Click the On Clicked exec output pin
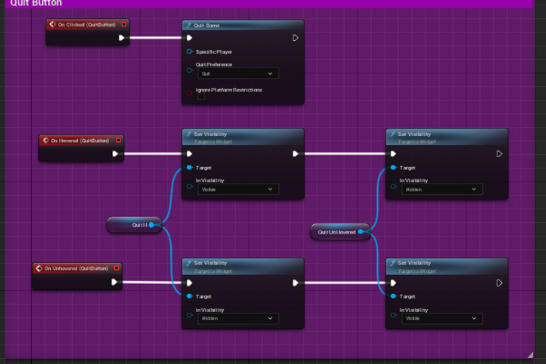The width and height of the screenshot is (546, 364). (121, 38)
